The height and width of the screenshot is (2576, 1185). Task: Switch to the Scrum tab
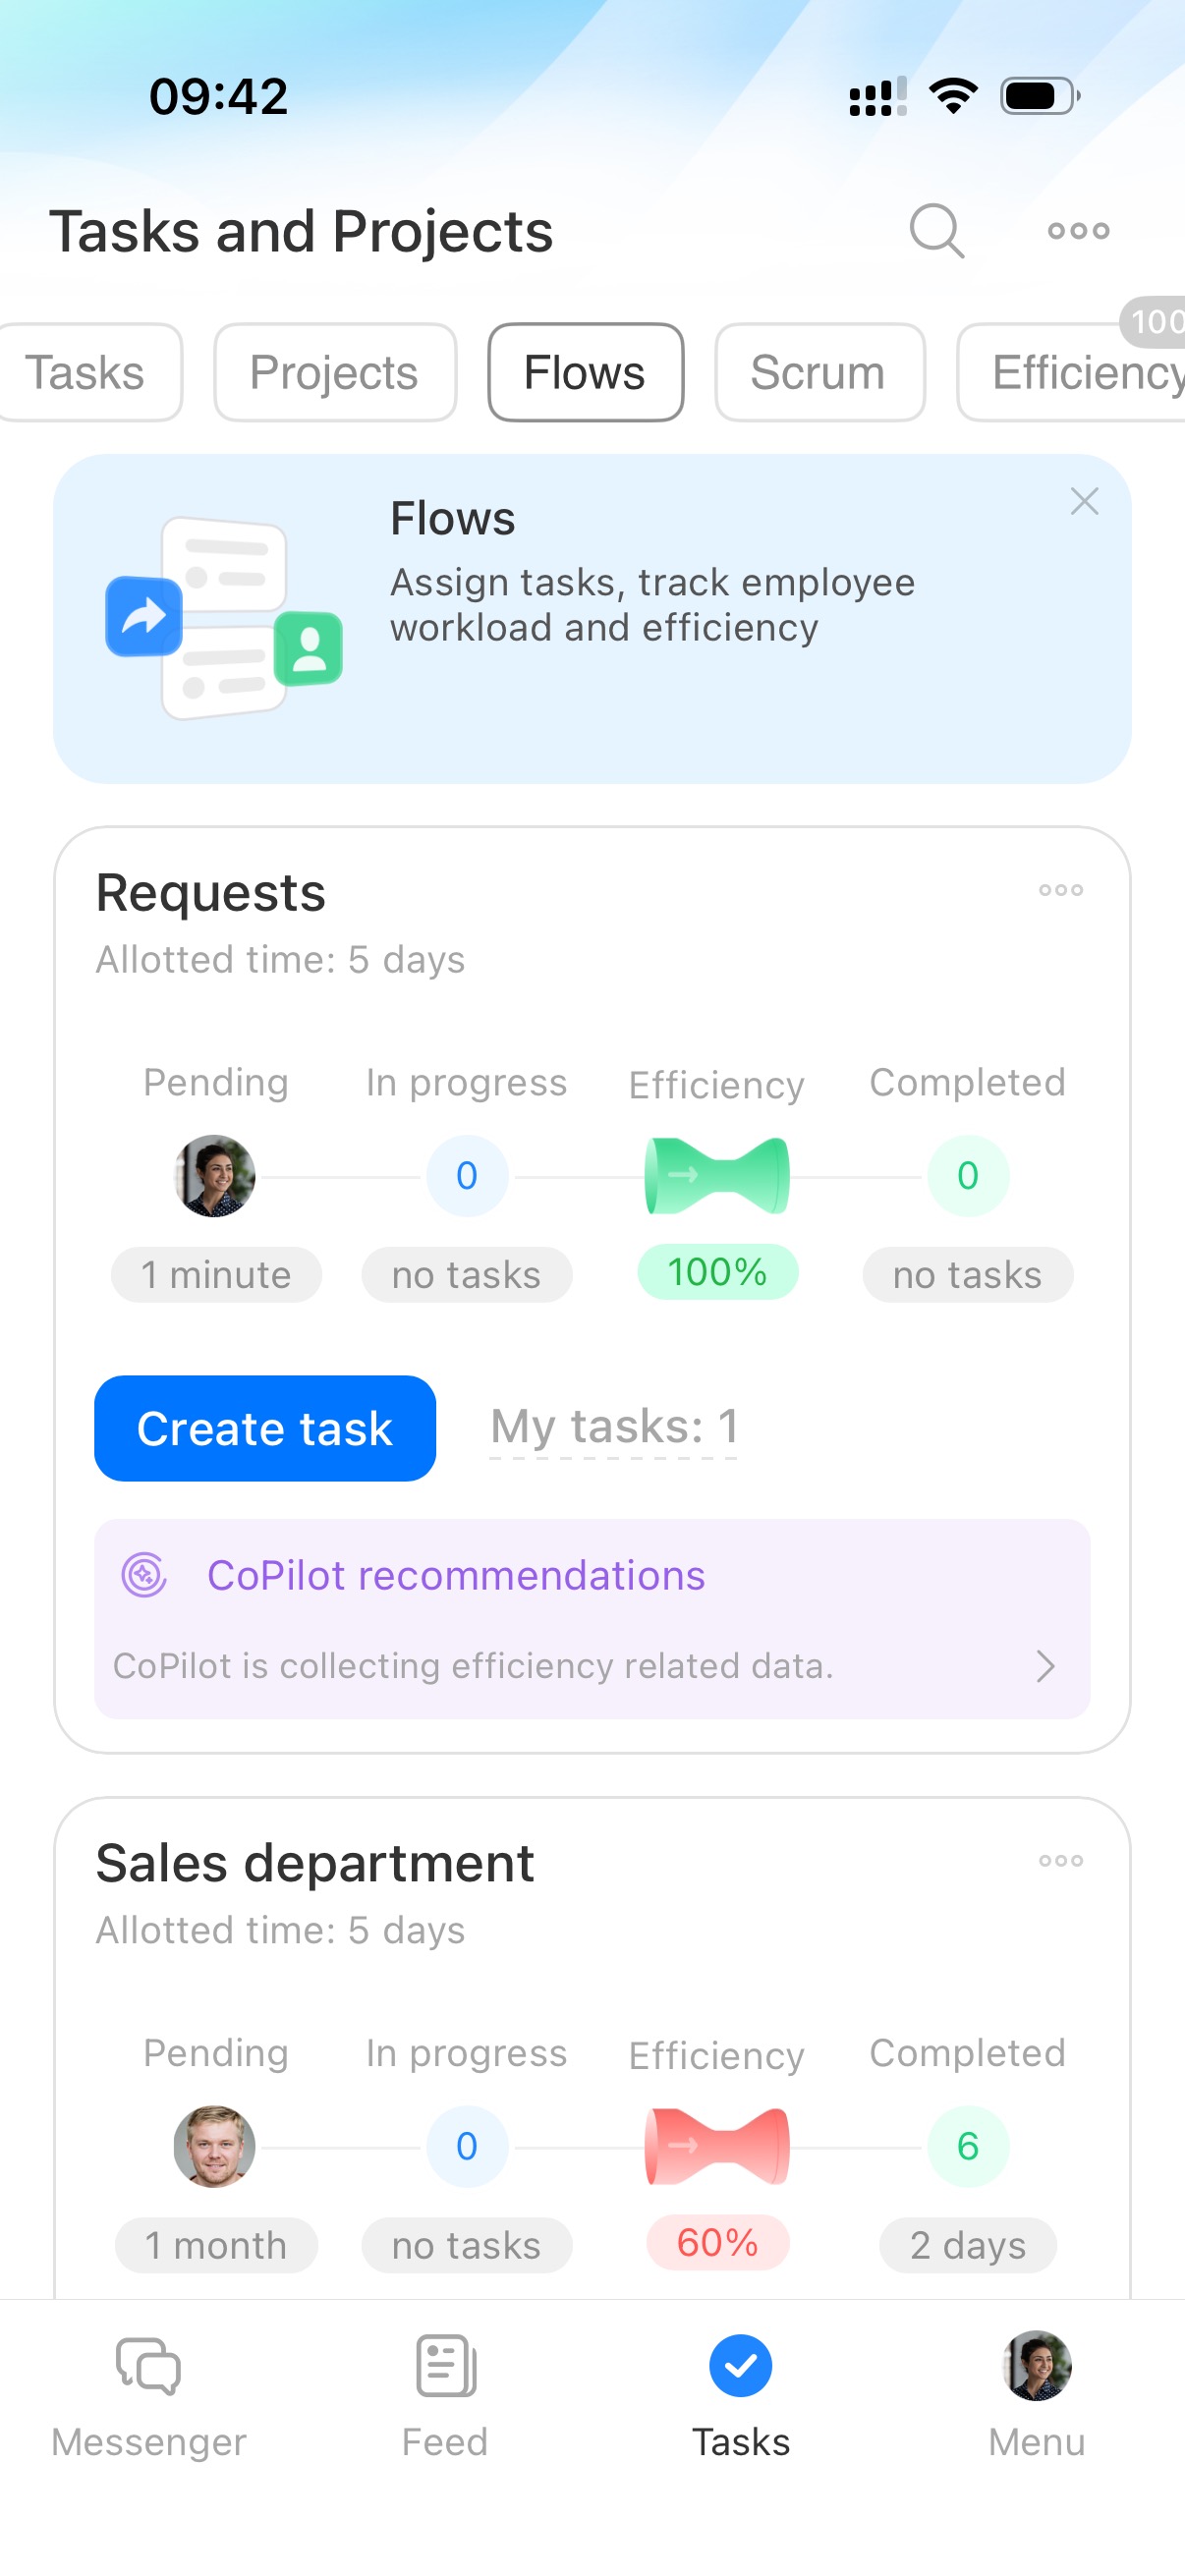[x=818, y=373]
